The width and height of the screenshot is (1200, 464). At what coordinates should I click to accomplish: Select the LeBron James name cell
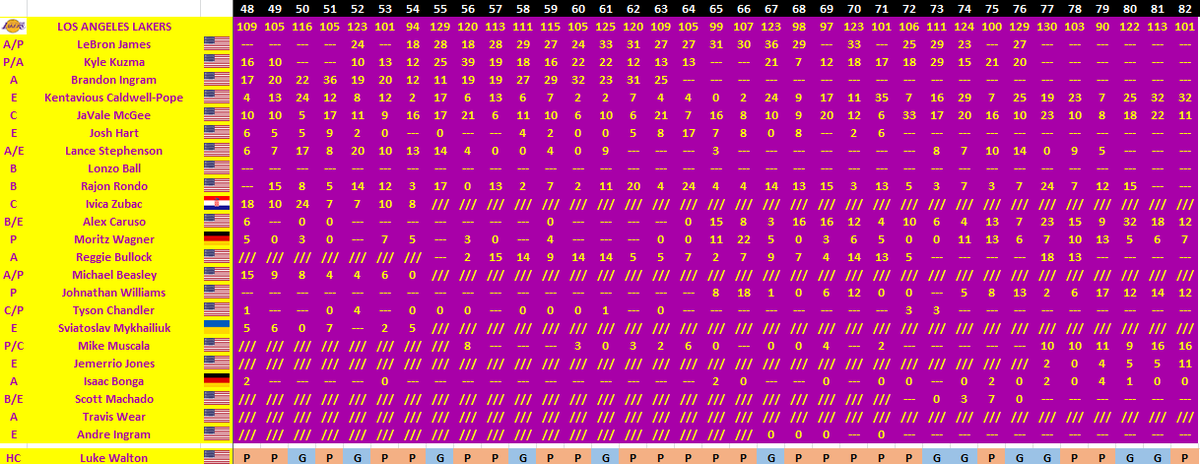[114, 44]
